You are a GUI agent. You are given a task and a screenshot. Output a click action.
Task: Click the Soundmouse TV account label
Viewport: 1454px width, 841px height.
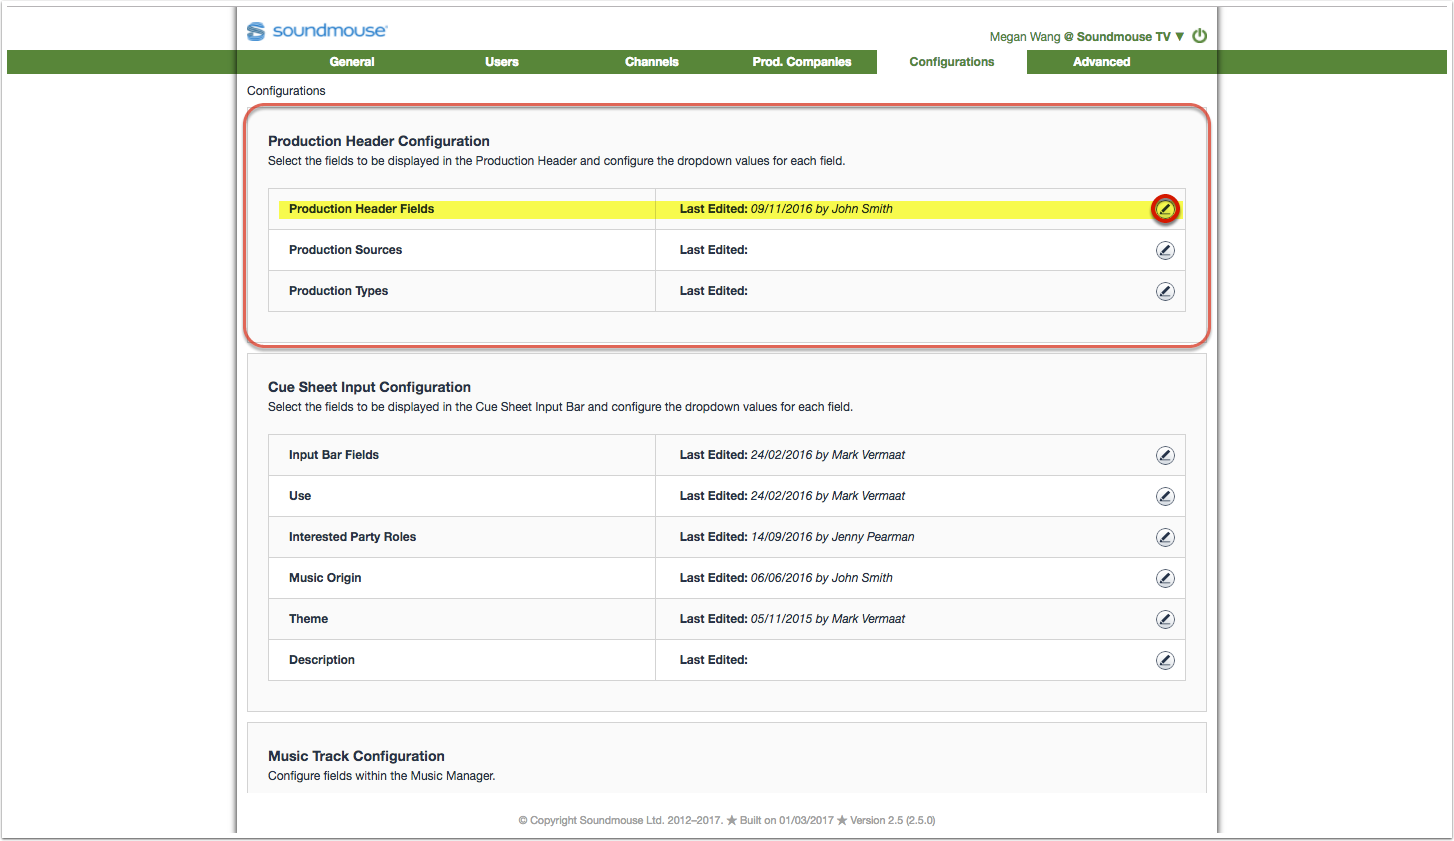click(1123, 37)
